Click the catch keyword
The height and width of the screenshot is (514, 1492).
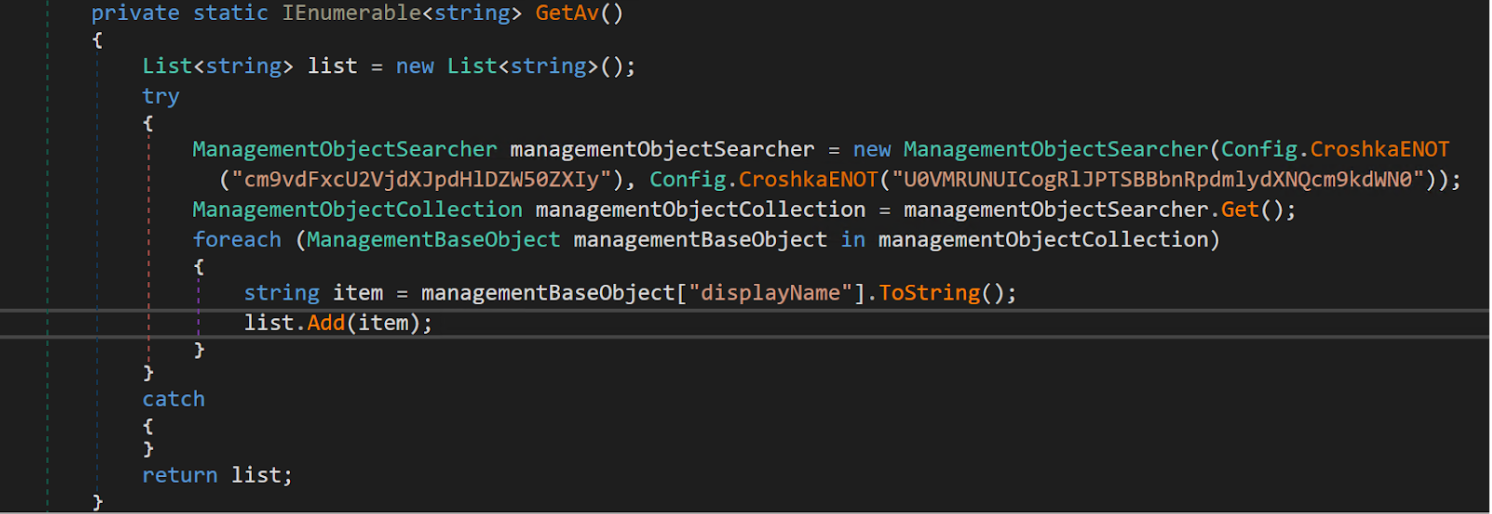click(173, 399)
